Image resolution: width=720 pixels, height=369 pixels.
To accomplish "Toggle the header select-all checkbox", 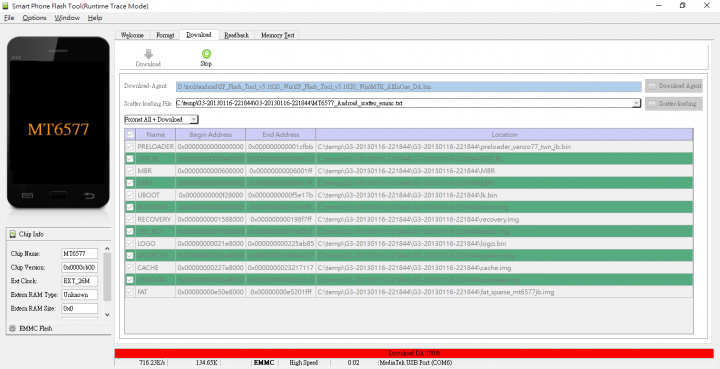I will [130, 134].
